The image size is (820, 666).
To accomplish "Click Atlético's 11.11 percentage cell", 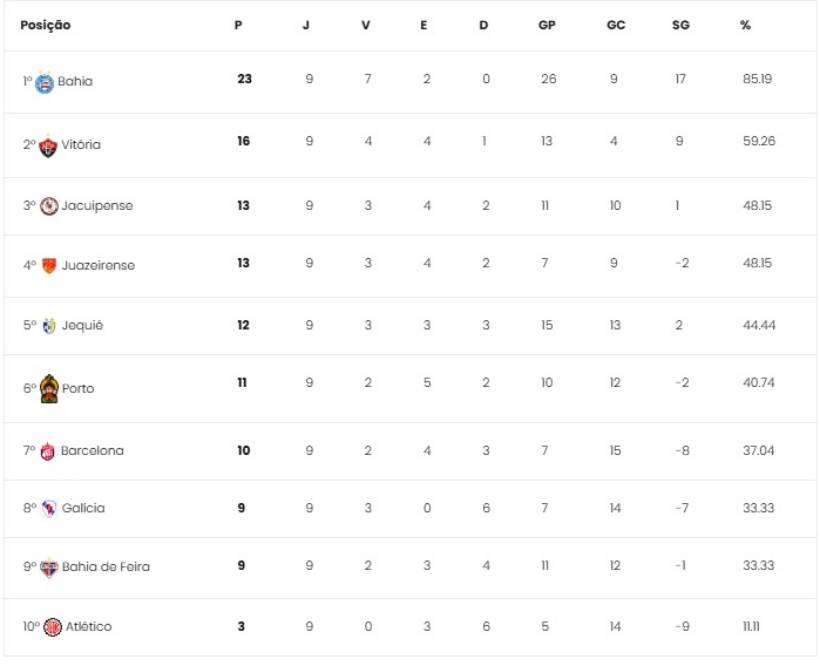I will pyautogui.click(x=750, y=627).
